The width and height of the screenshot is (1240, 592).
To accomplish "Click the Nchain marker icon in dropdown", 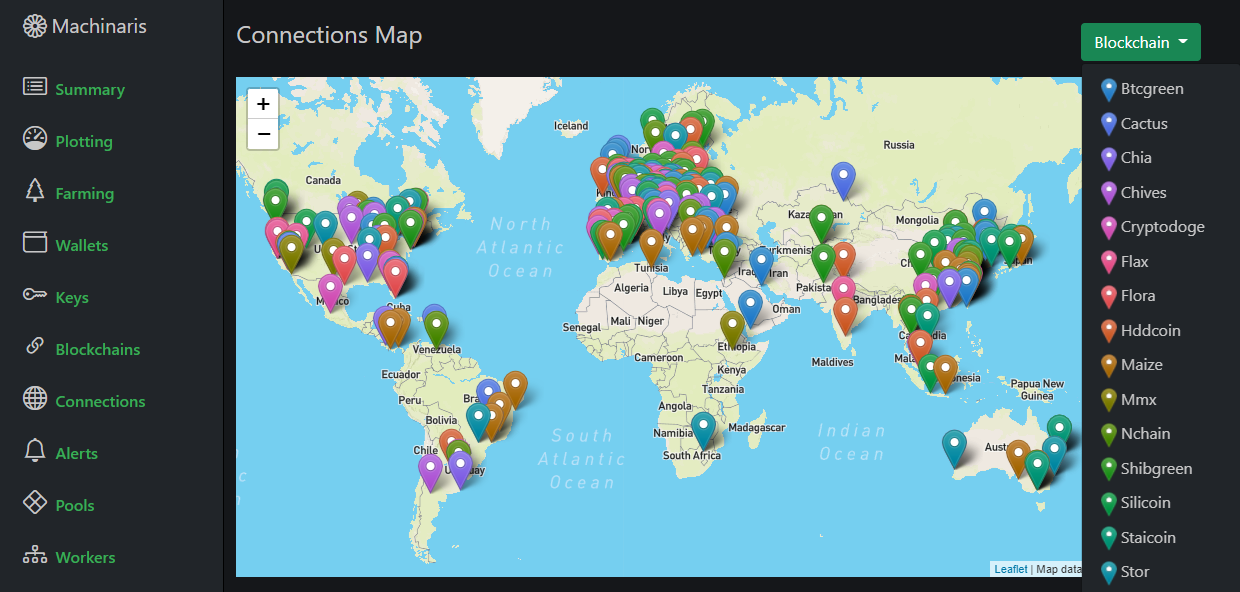I will click(1108, 434).
